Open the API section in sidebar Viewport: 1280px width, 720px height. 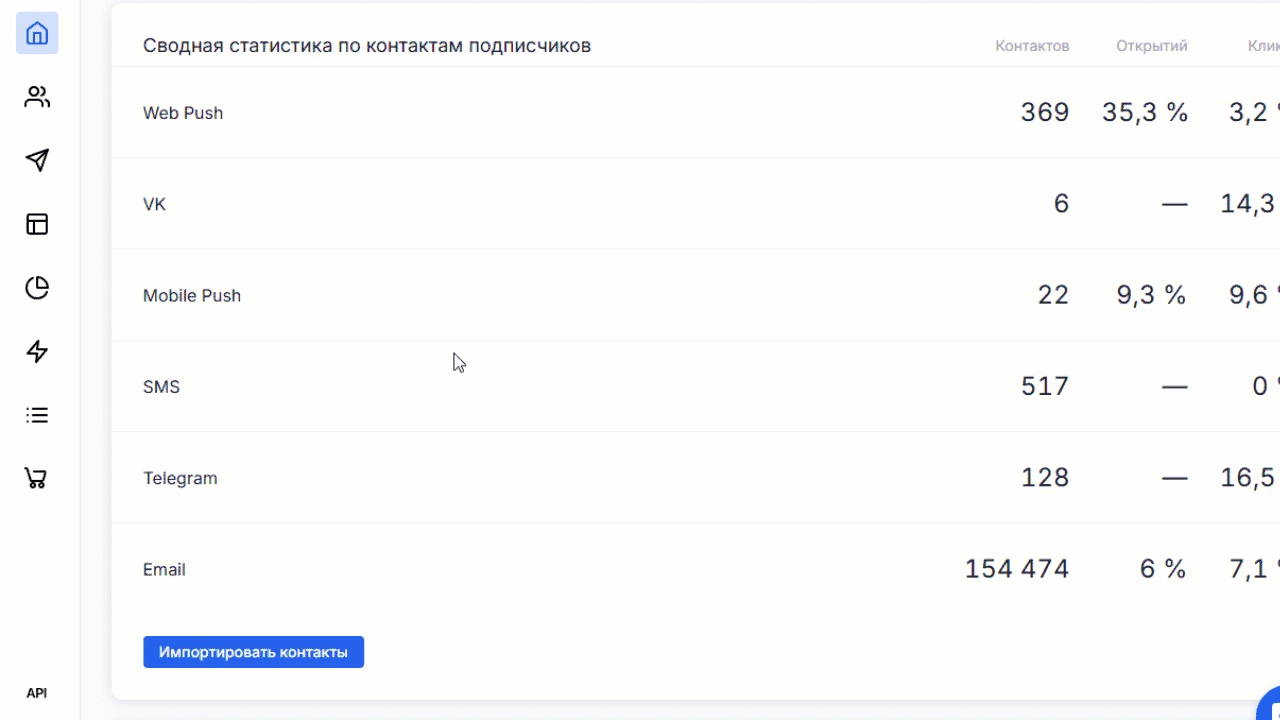(37, 692)
